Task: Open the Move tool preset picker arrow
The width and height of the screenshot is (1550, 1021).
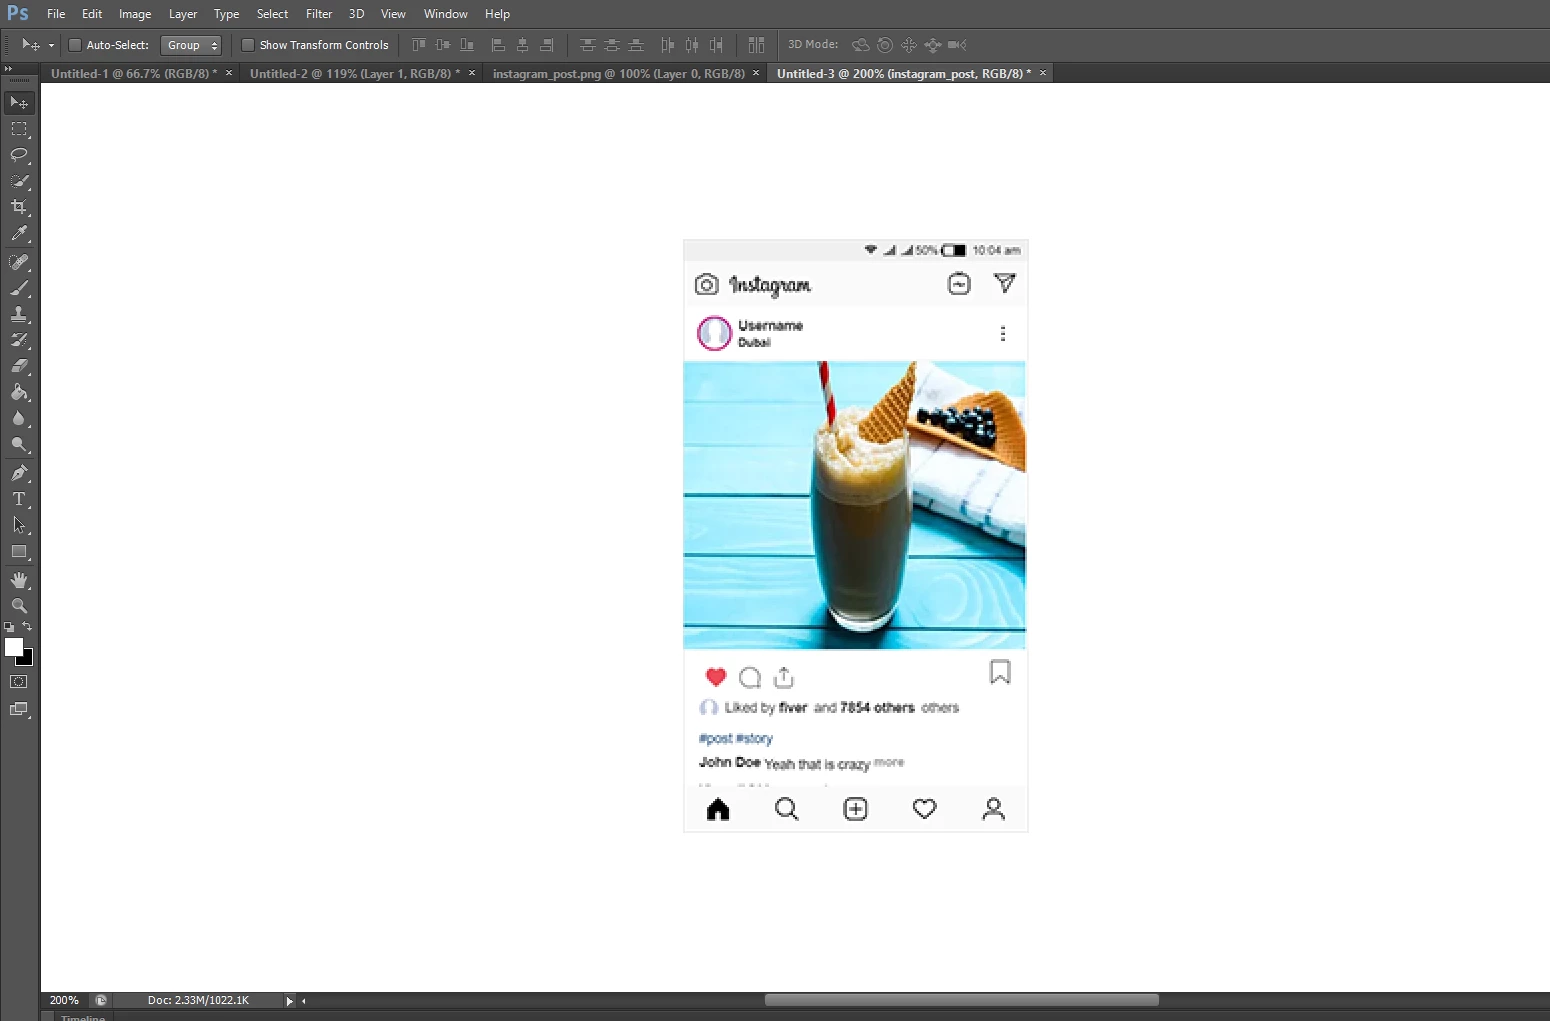Action: (x=51, y=45)
